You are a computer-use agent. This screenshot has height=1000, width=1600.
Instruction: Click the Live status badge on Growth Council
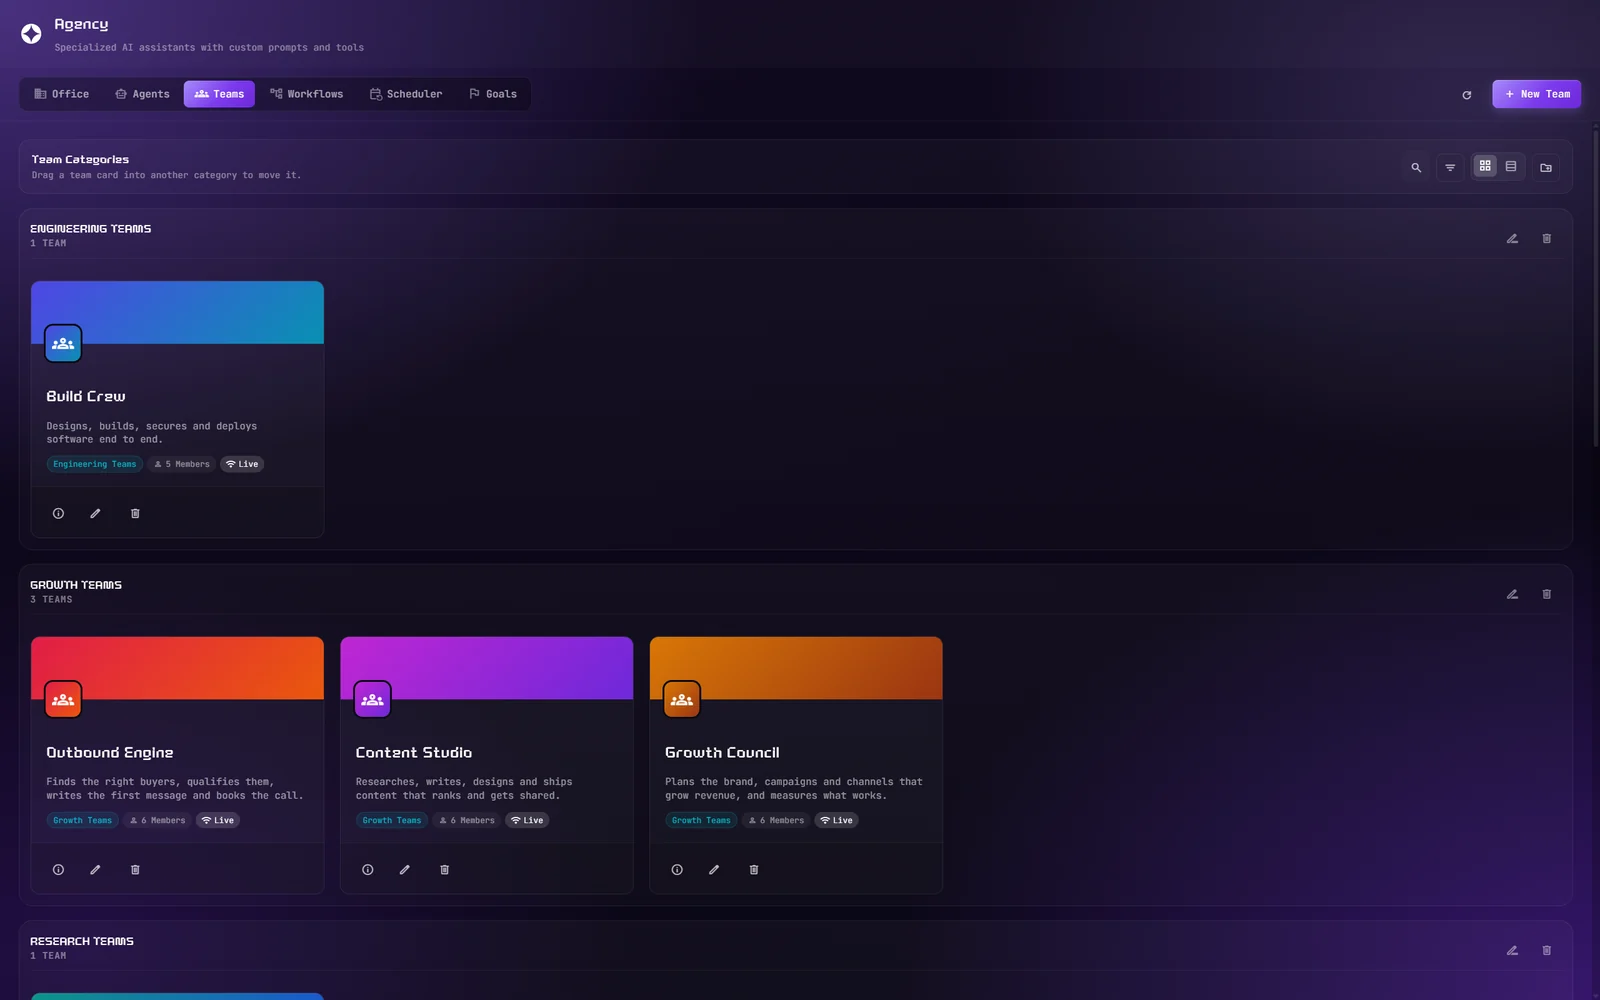pyautogui.click(x=837, y=820)
